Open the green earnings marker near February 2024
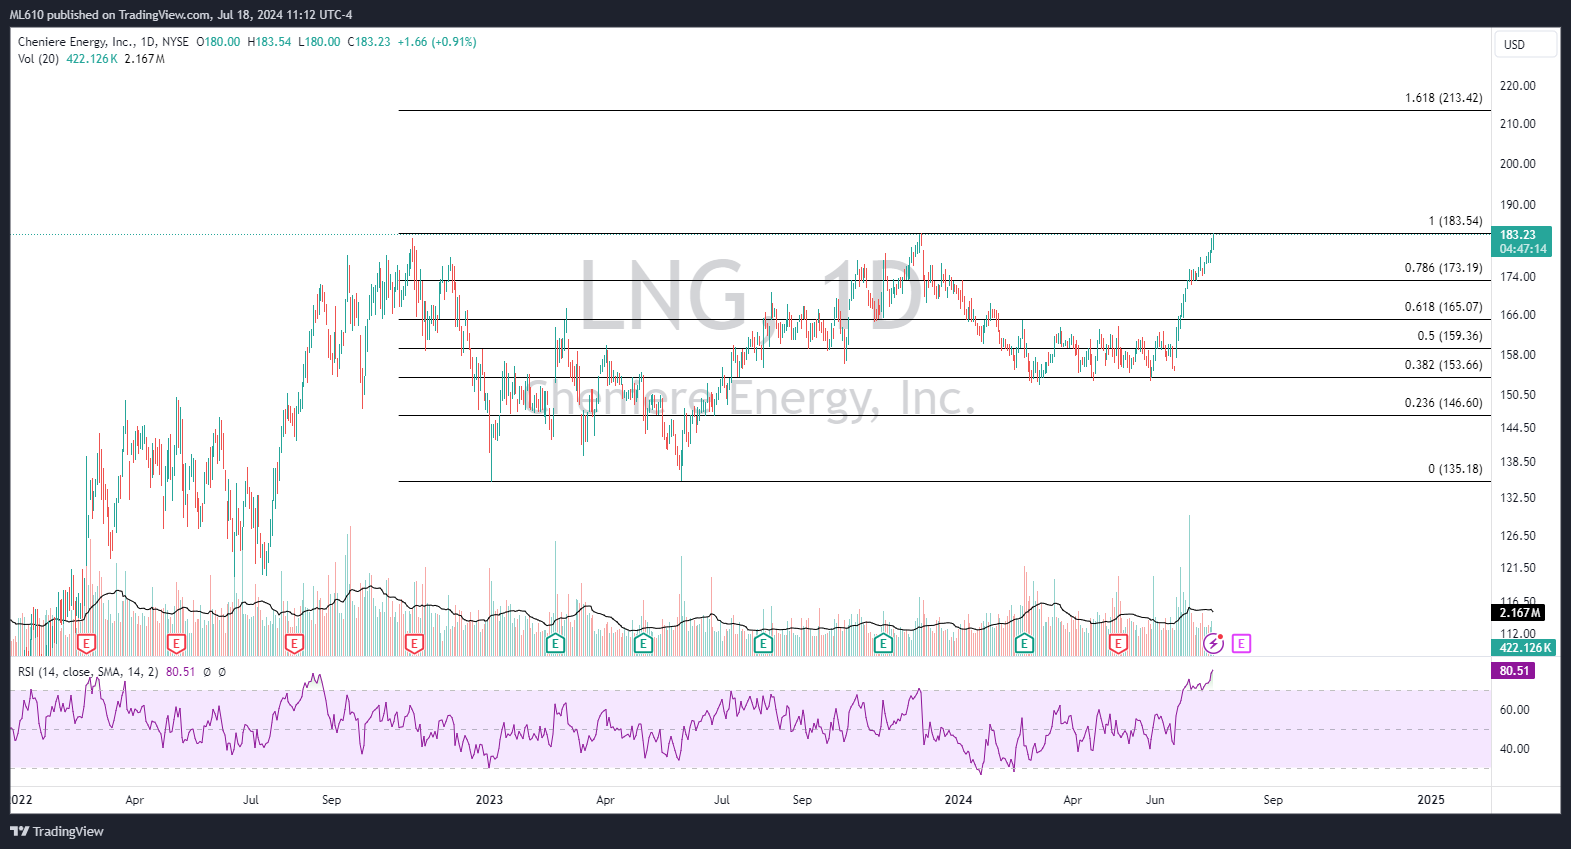 coord(1024,644)
